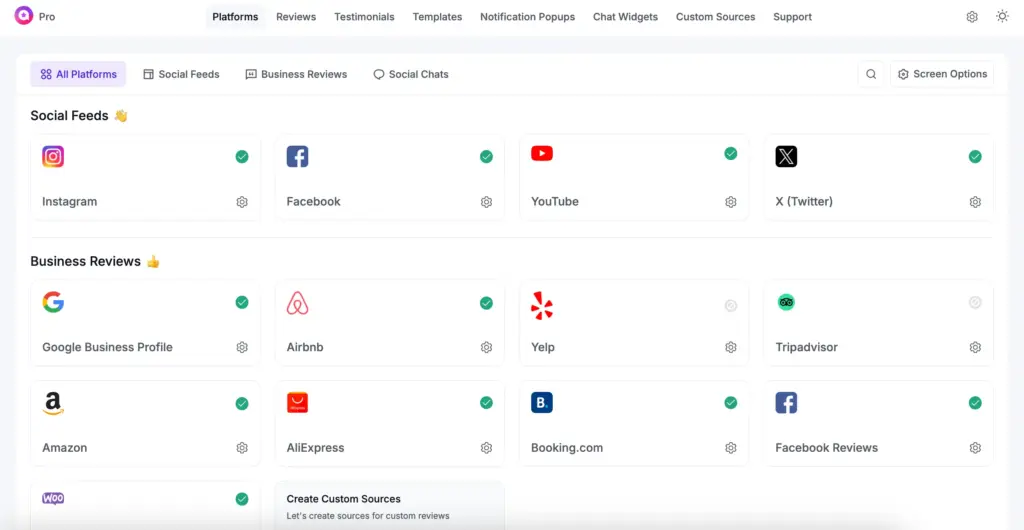Disable the Facebook feed checkmark
1024x530 pixels.
pos(487,157)
